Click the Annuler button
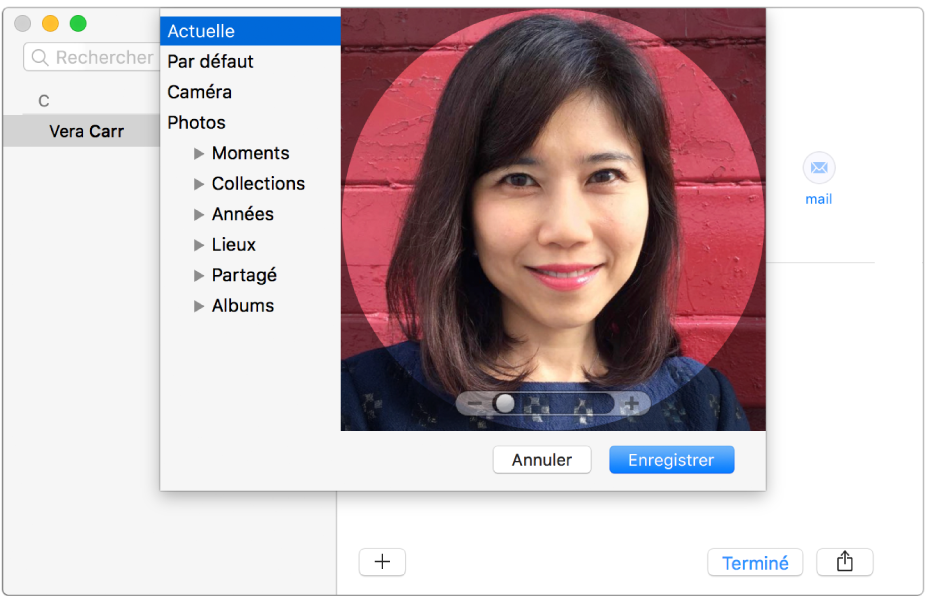Image resolution: width=931 pixels, height=596 pixels. tap(541, 460)
